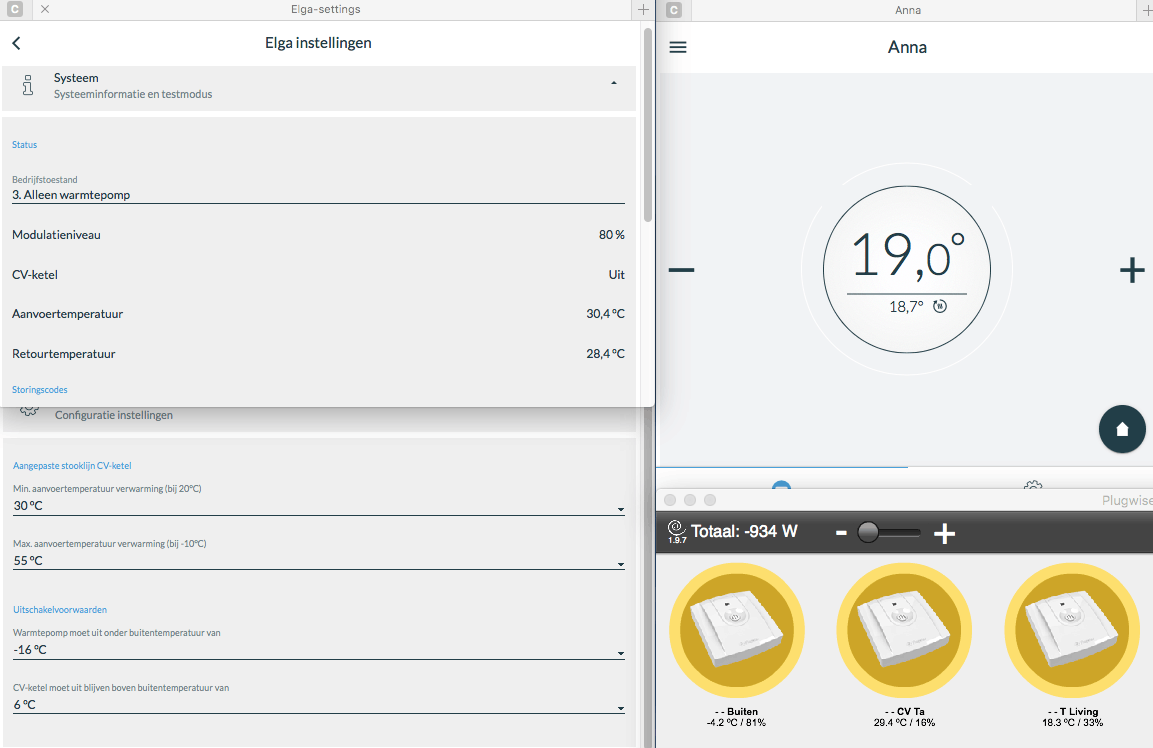Select the CV Ta plug device
The image size is (1153, 748).
click(904, 630)
